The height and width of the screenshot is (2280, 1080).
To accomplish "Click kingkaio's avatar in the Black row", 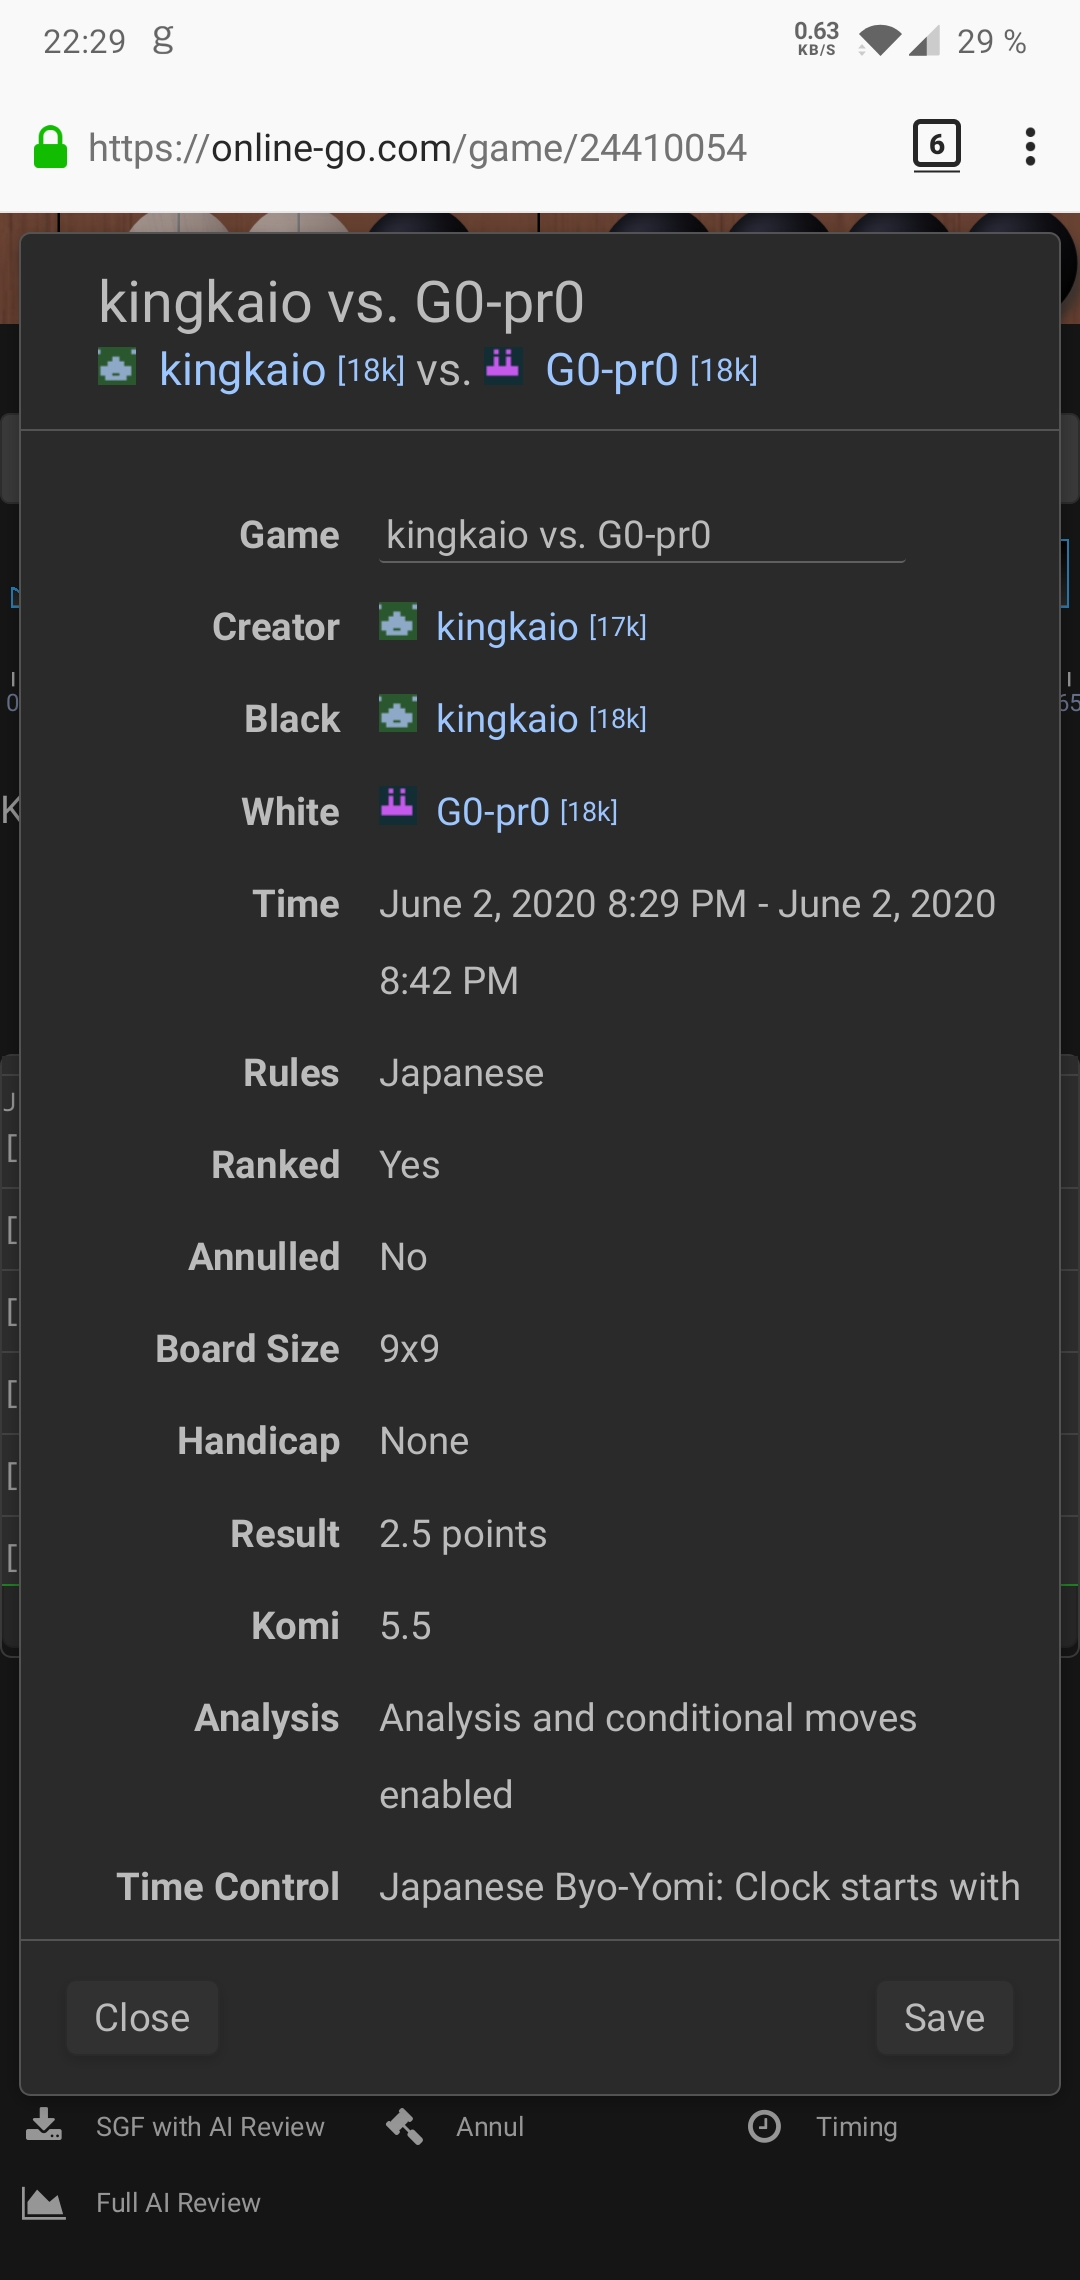I will (398, 716).
